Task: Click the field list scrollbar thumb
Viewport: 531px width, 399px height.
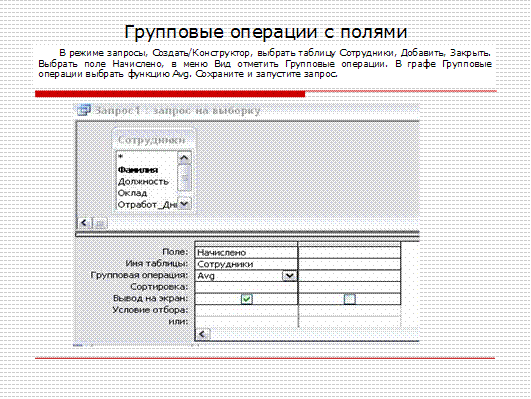Action: [x=184, y=178]
